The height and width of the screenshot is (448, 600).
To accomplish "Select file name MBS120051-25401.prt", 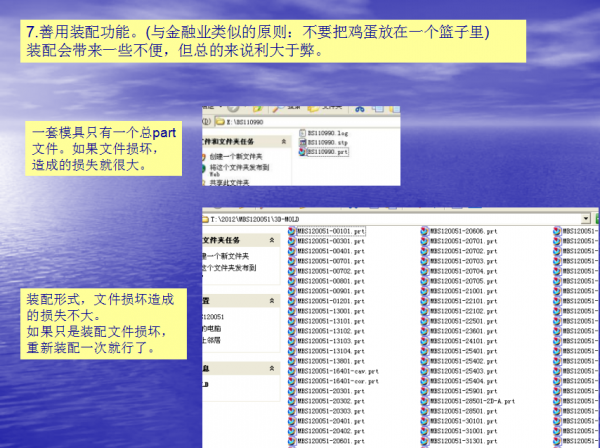I will [x=464, y=351].
